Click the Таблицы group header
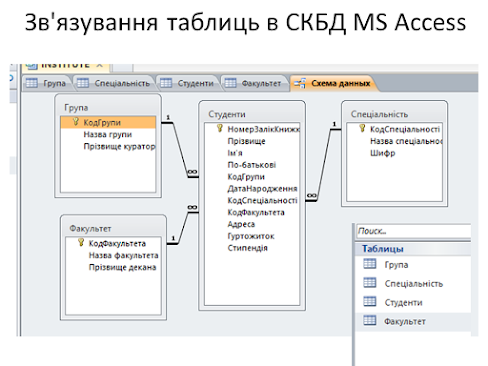 click(x=413, y=249)
